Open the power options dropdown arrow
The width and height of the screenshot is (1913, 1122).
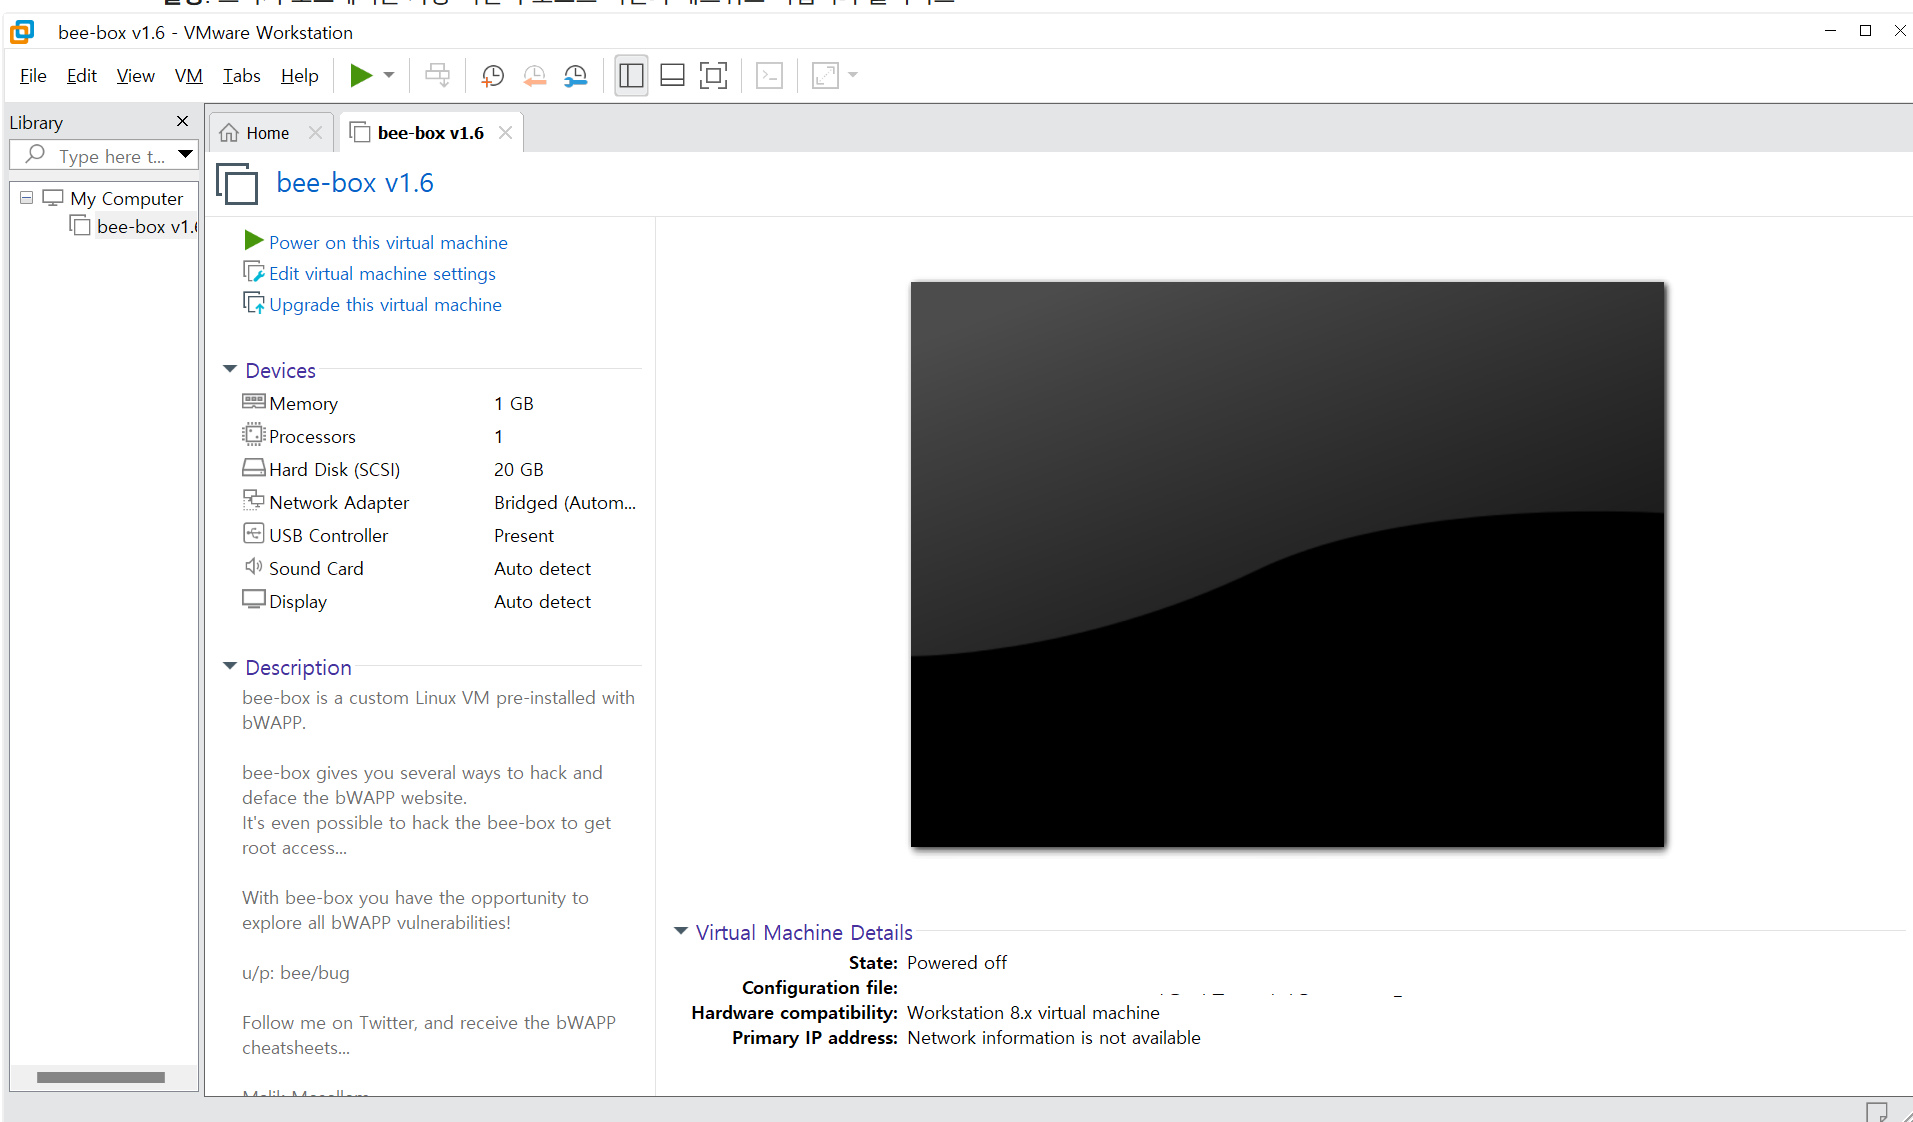(389, 75)
